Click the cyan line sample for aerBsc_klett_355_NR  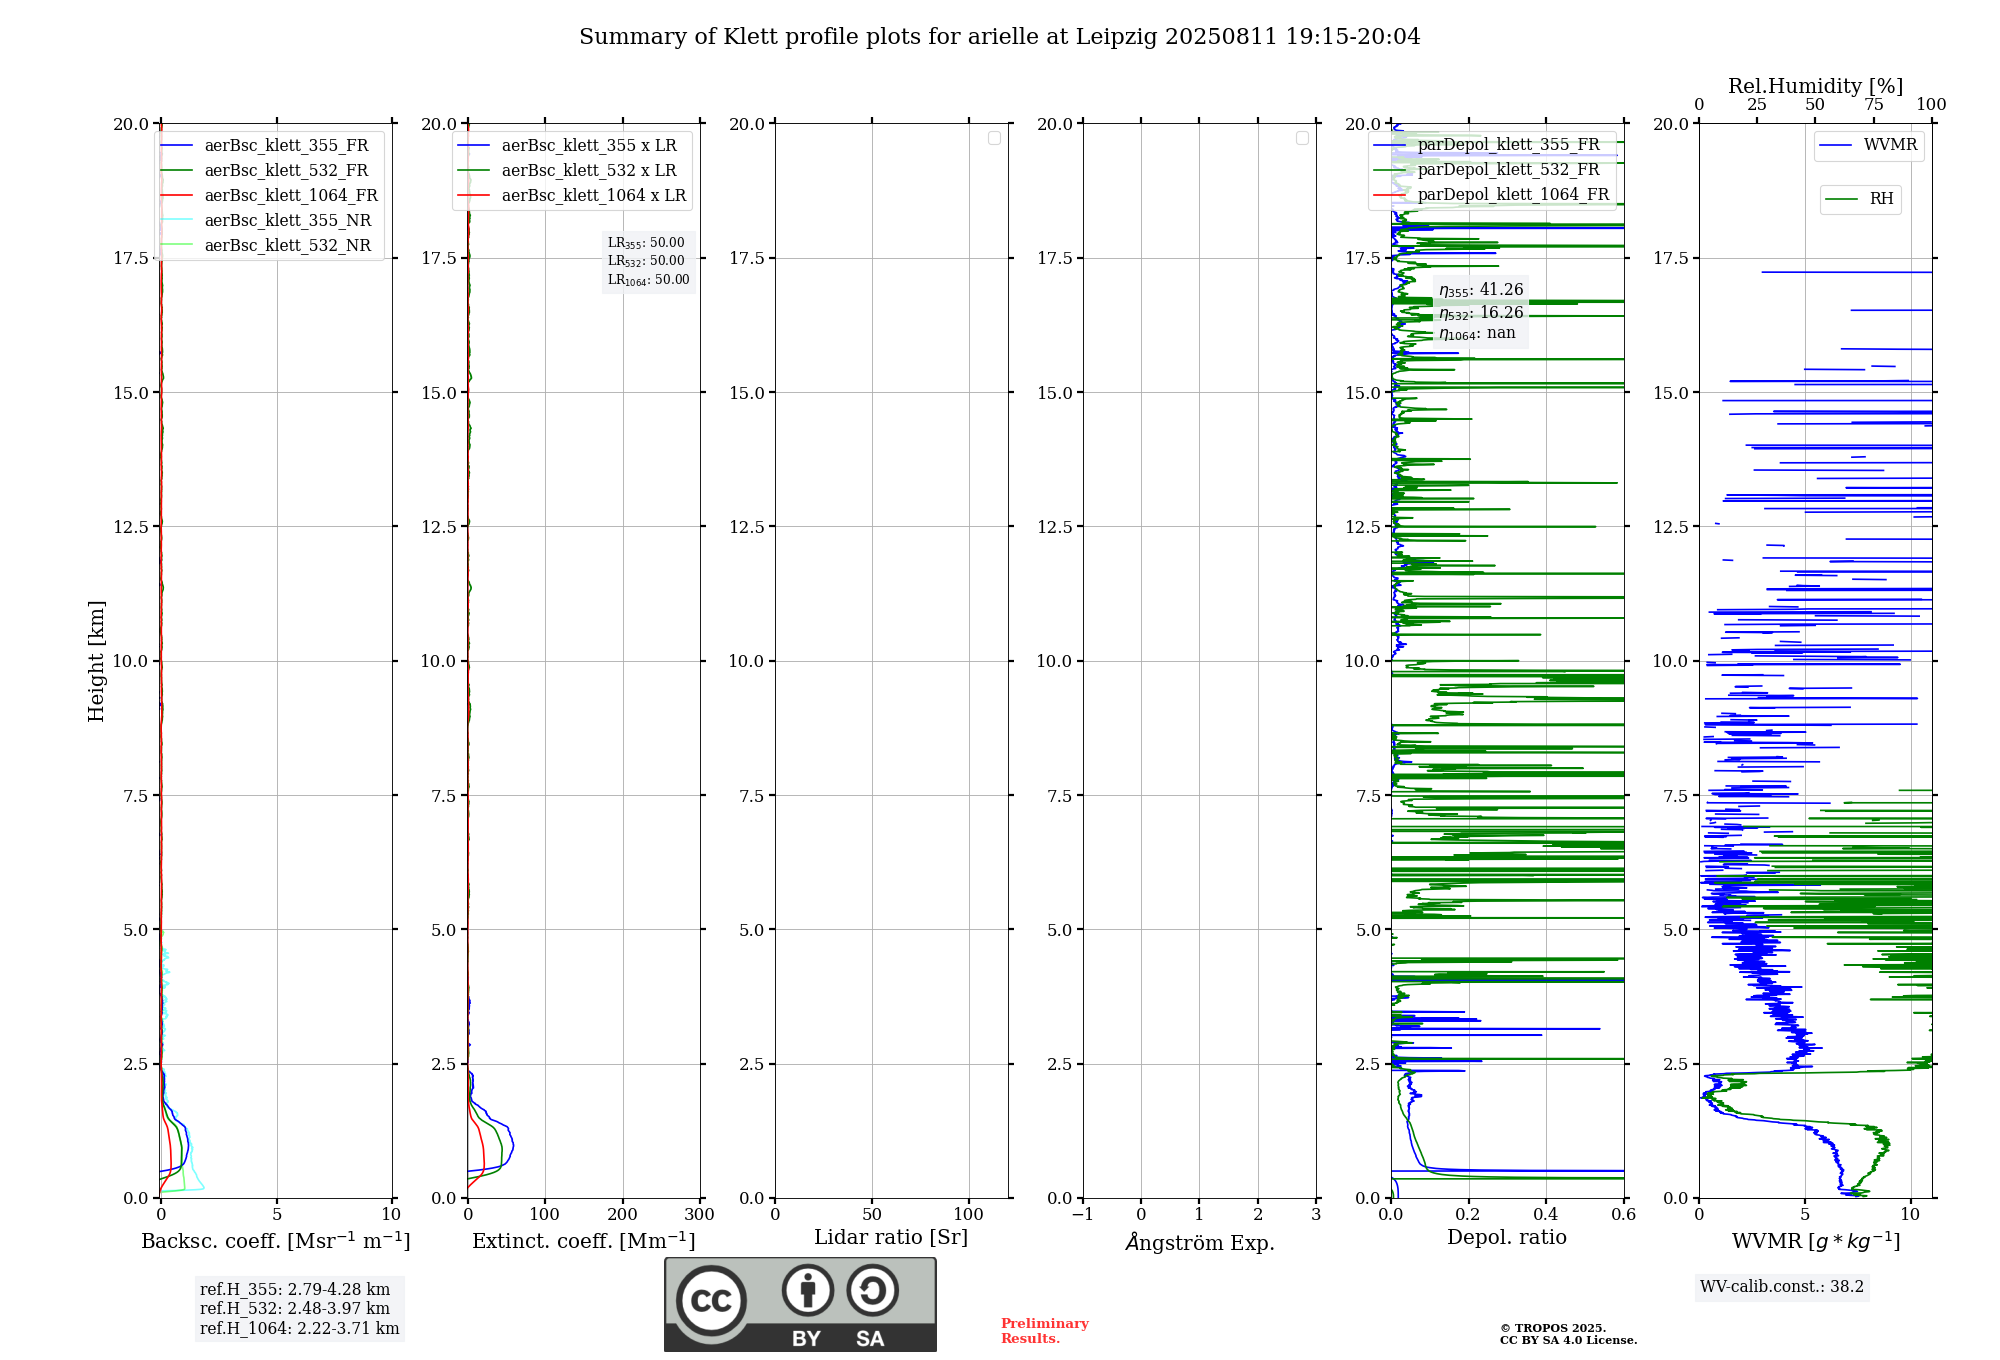pyautogui.click(x=176, y=220)
